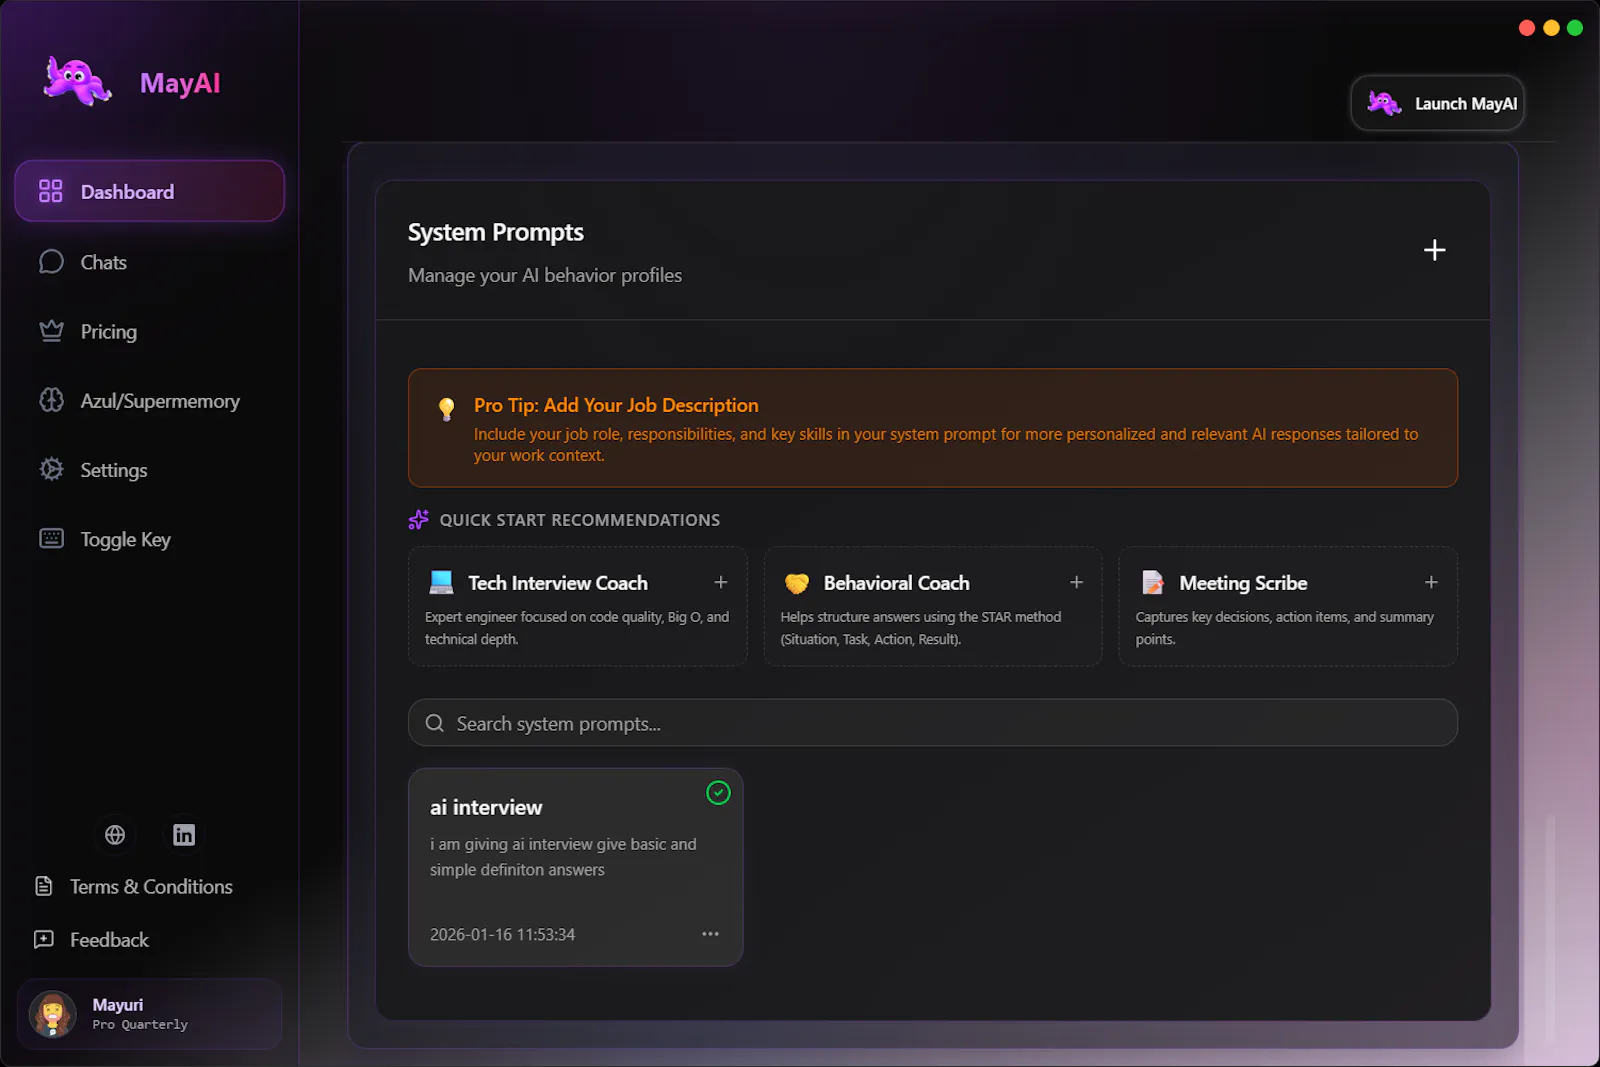
Task: Click the Chats speech bubble icon
Action: [x=51, y=262]
